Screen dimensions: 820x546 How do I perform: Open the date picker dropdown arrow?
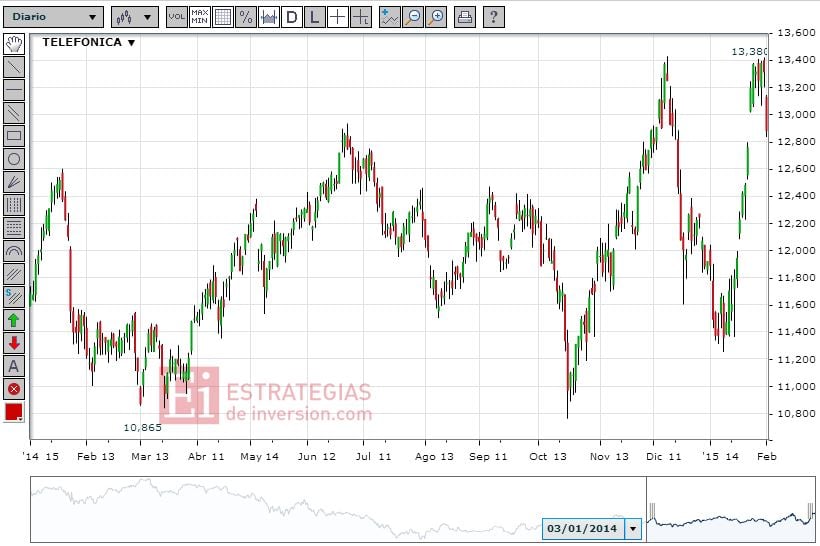pyautogui.click(x=633, y=529)
